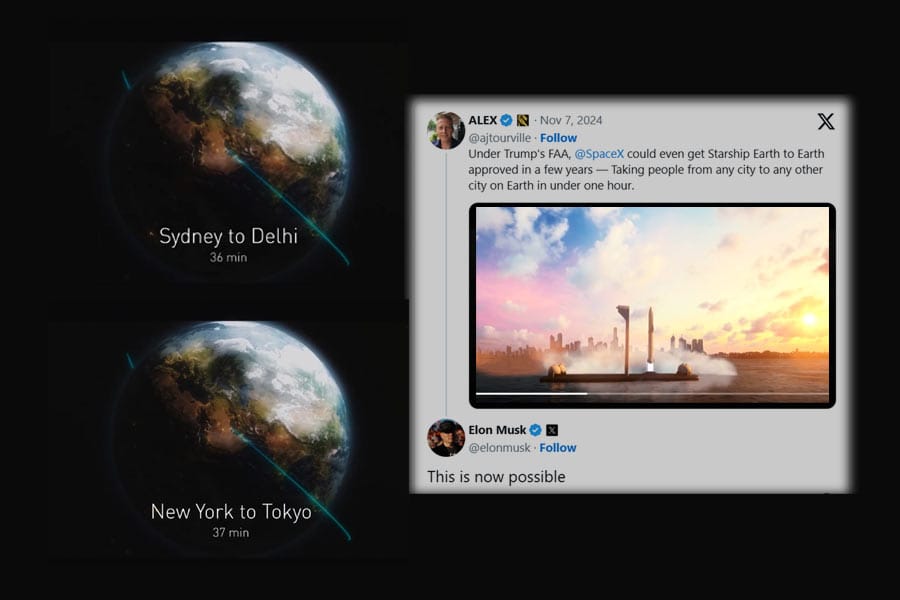This screenshot has height=600, width=900.
Task: Click the @elonmusk handle
Action: click(500, 447)
